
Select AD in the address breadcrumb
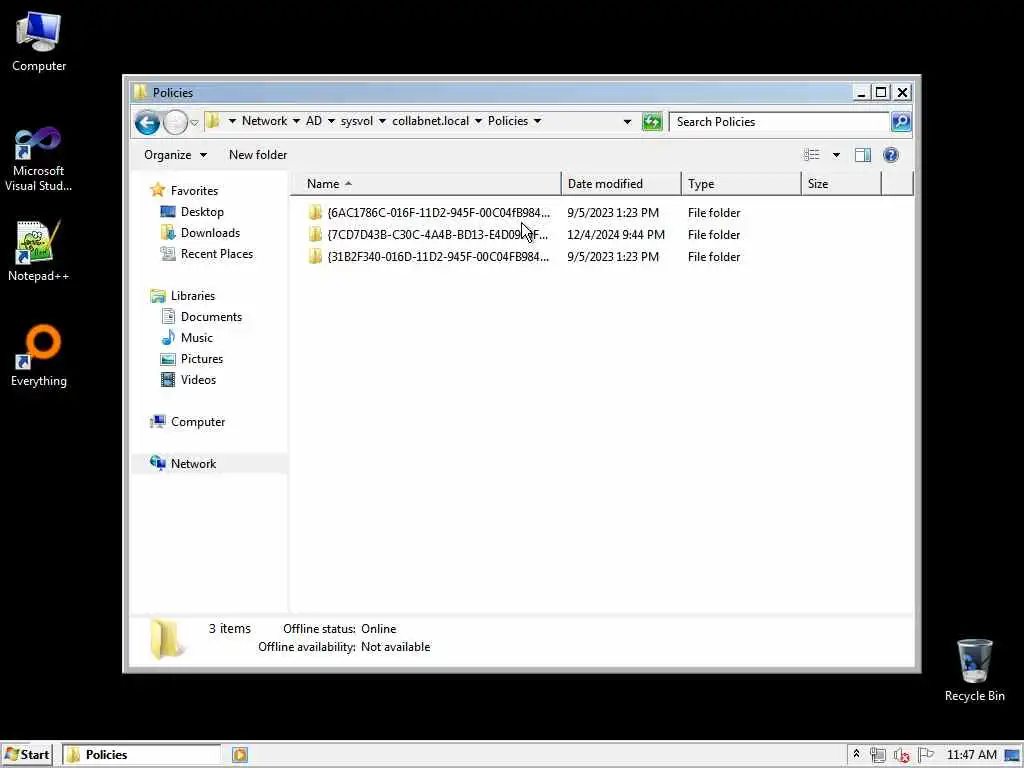[x=314, y=121]
